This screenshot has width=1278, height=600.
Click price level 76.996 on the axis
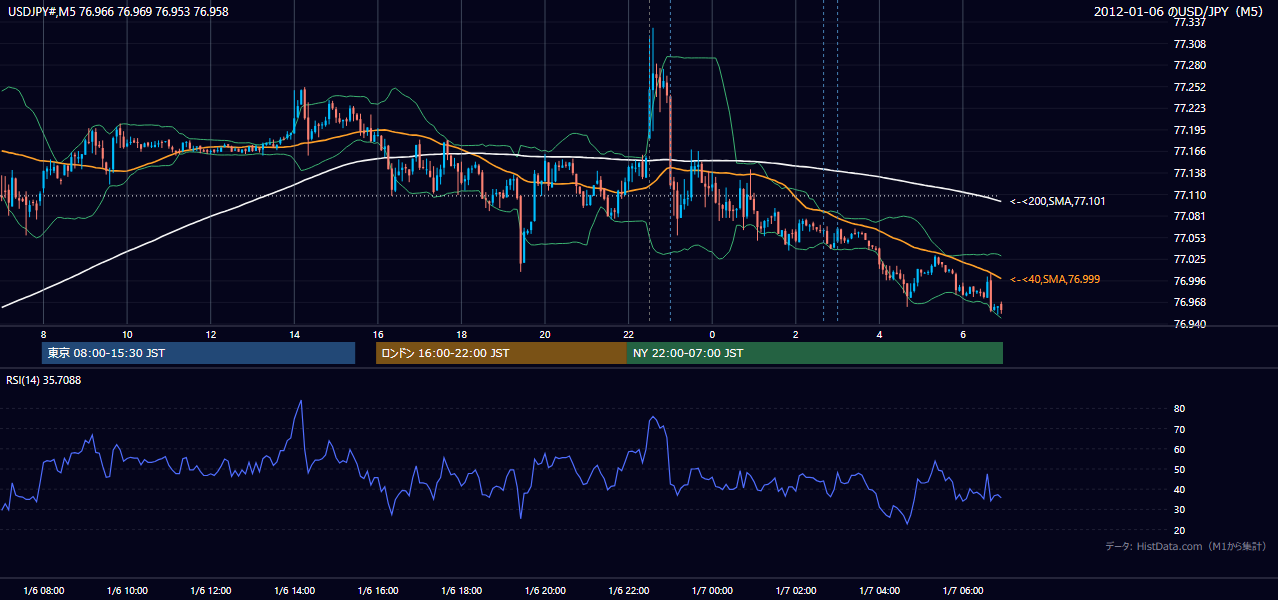(x=1189, y=281)
